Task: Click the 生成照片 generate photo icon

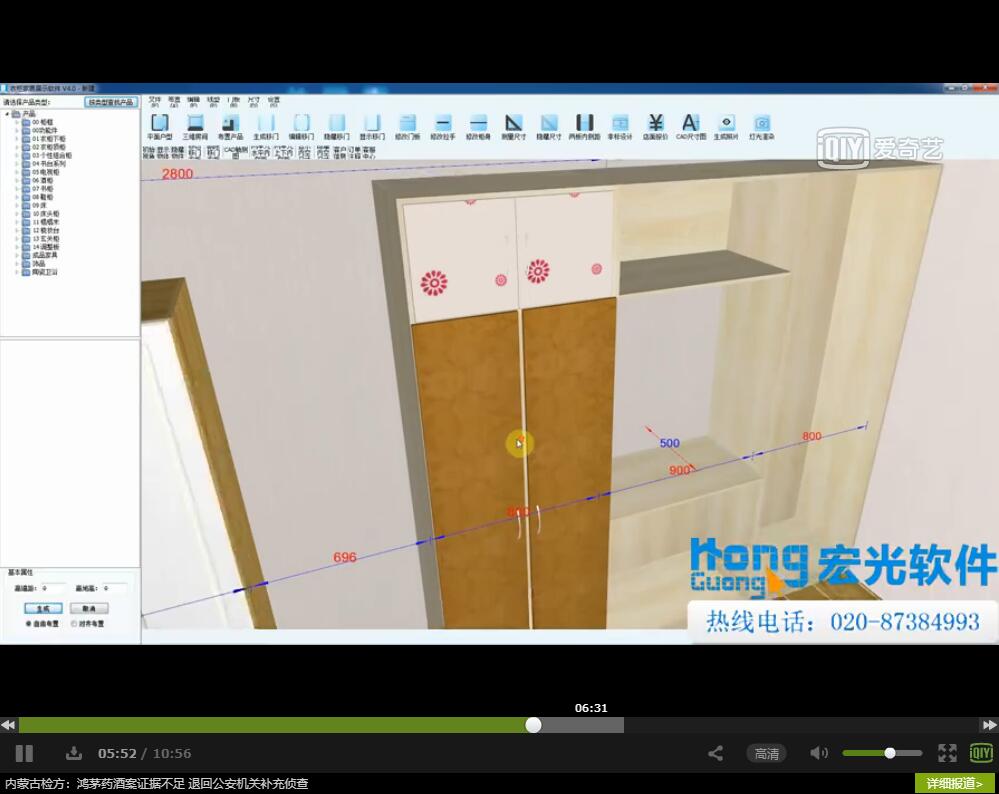Action: tap(726, 126)
